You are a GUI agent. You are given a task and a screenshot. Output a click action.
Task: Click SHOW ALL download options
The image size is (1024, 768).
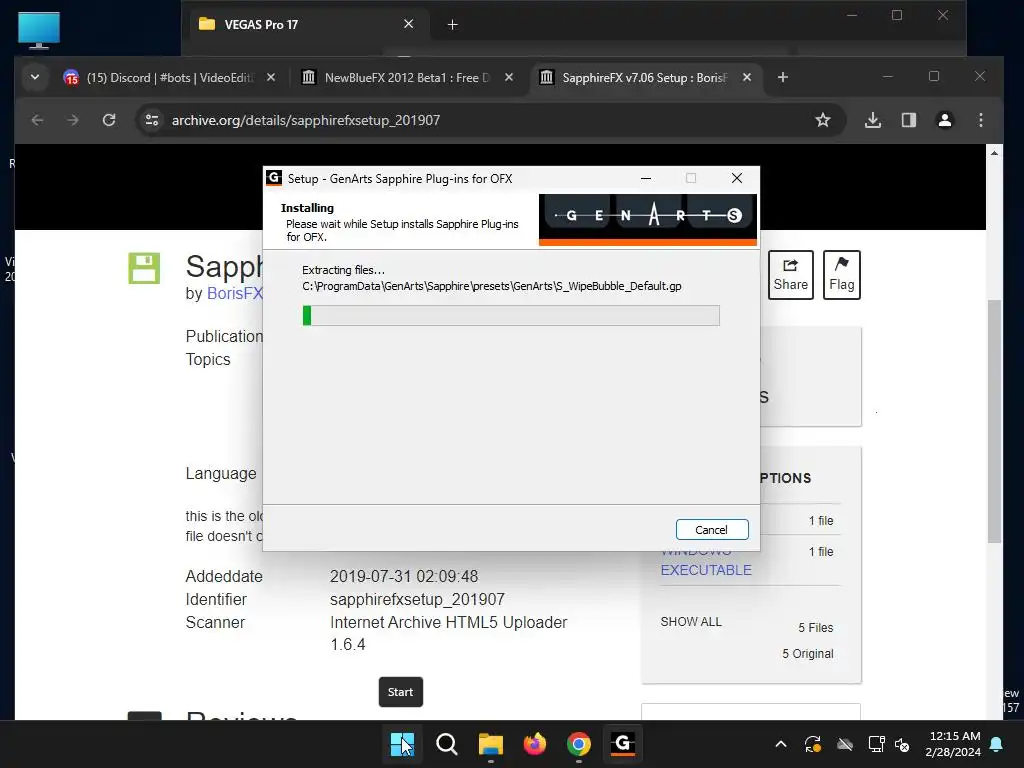tap(691, 622)
